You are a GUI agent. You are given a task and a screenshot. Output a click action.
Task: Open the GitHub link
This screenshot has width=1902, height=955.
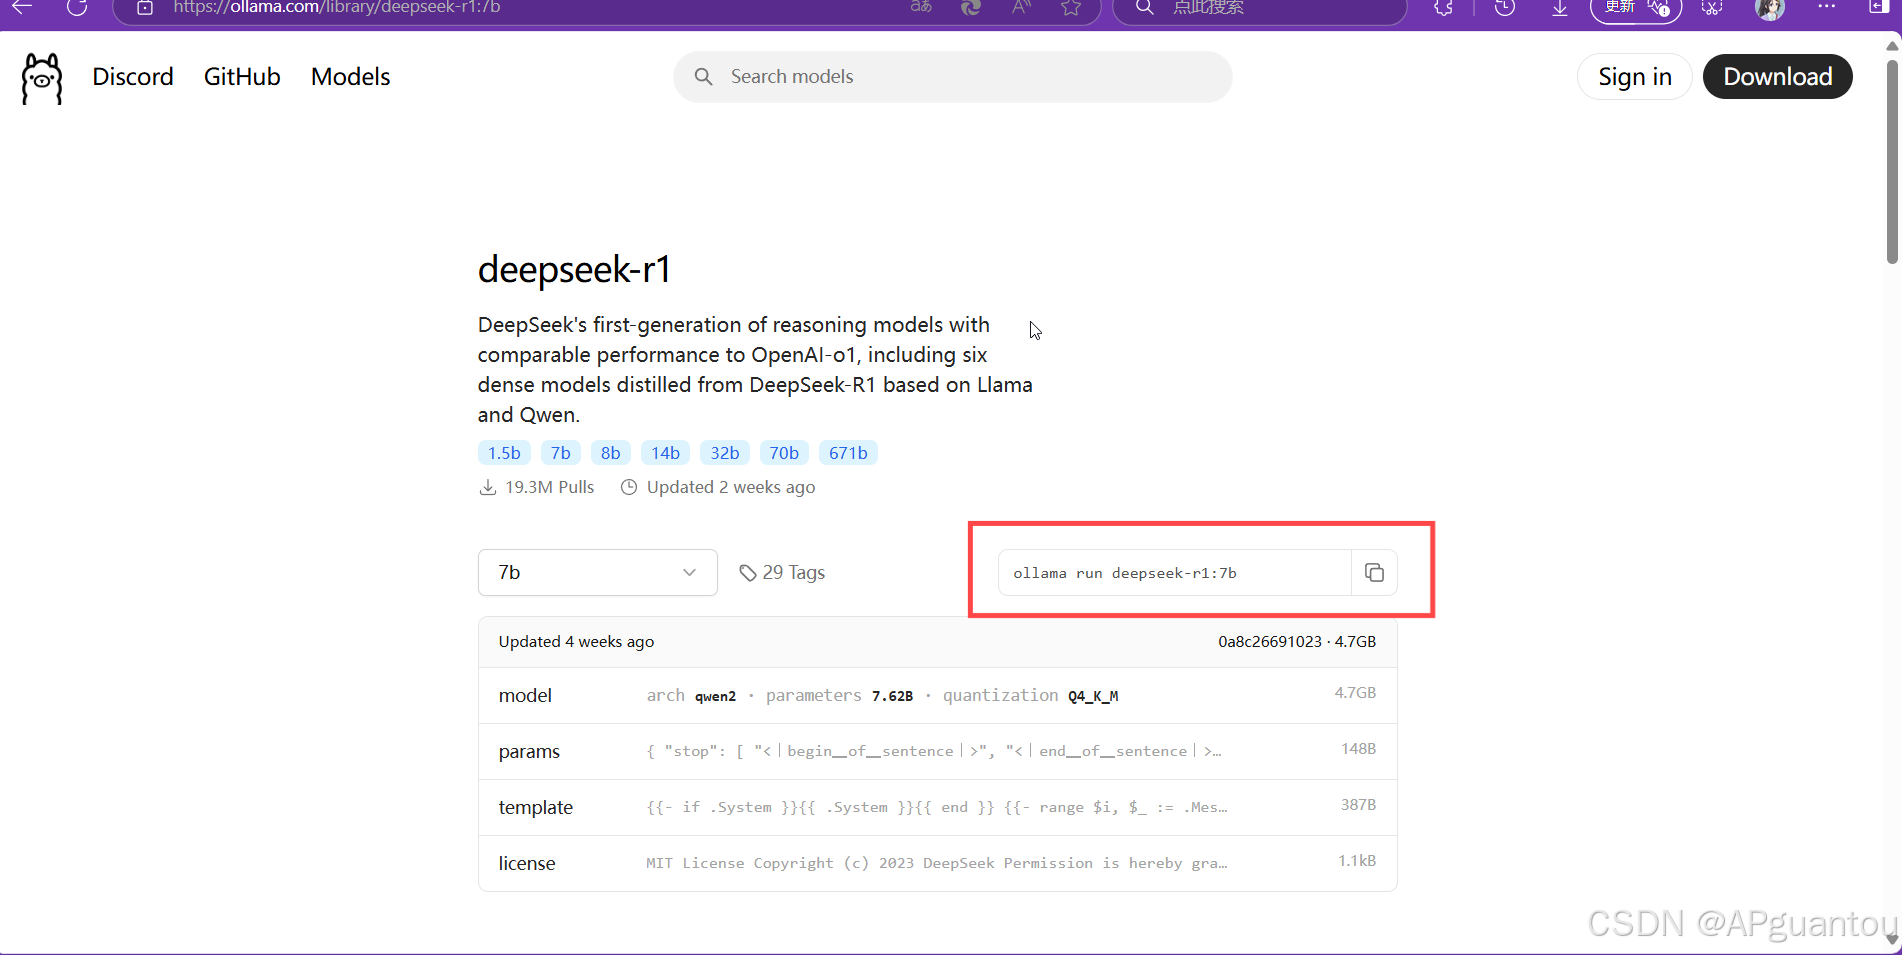point(242,77)
